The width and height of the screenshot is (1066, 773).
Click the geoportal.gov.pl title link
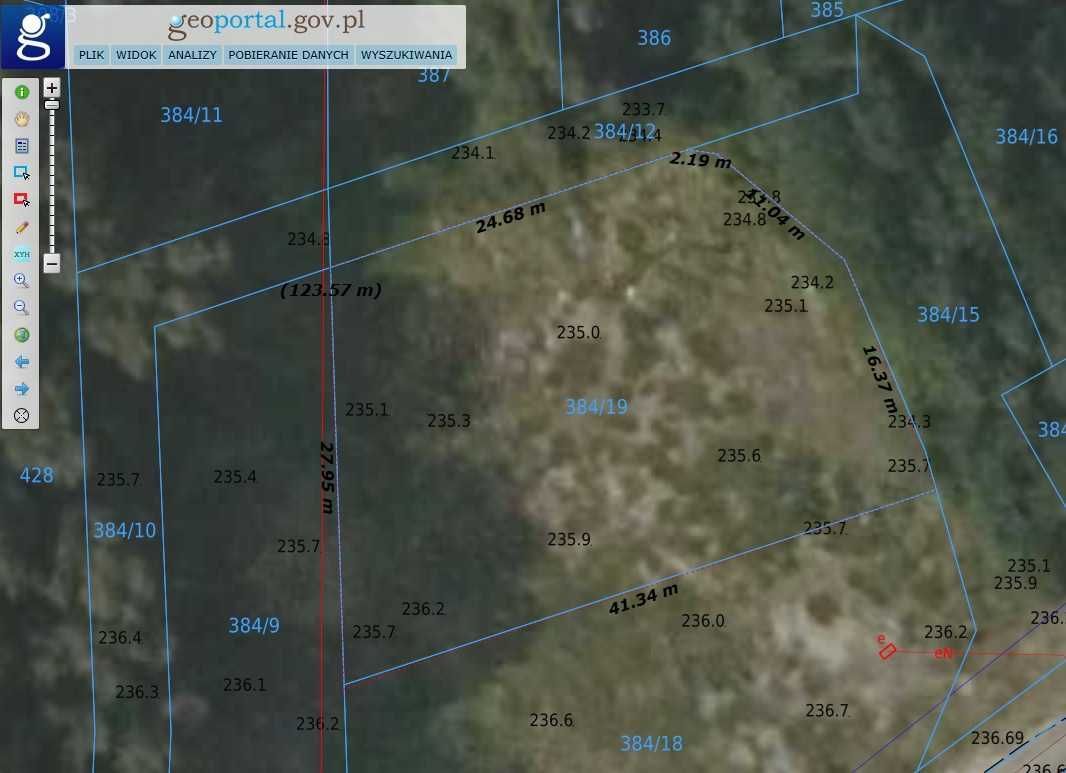(266, 23)
